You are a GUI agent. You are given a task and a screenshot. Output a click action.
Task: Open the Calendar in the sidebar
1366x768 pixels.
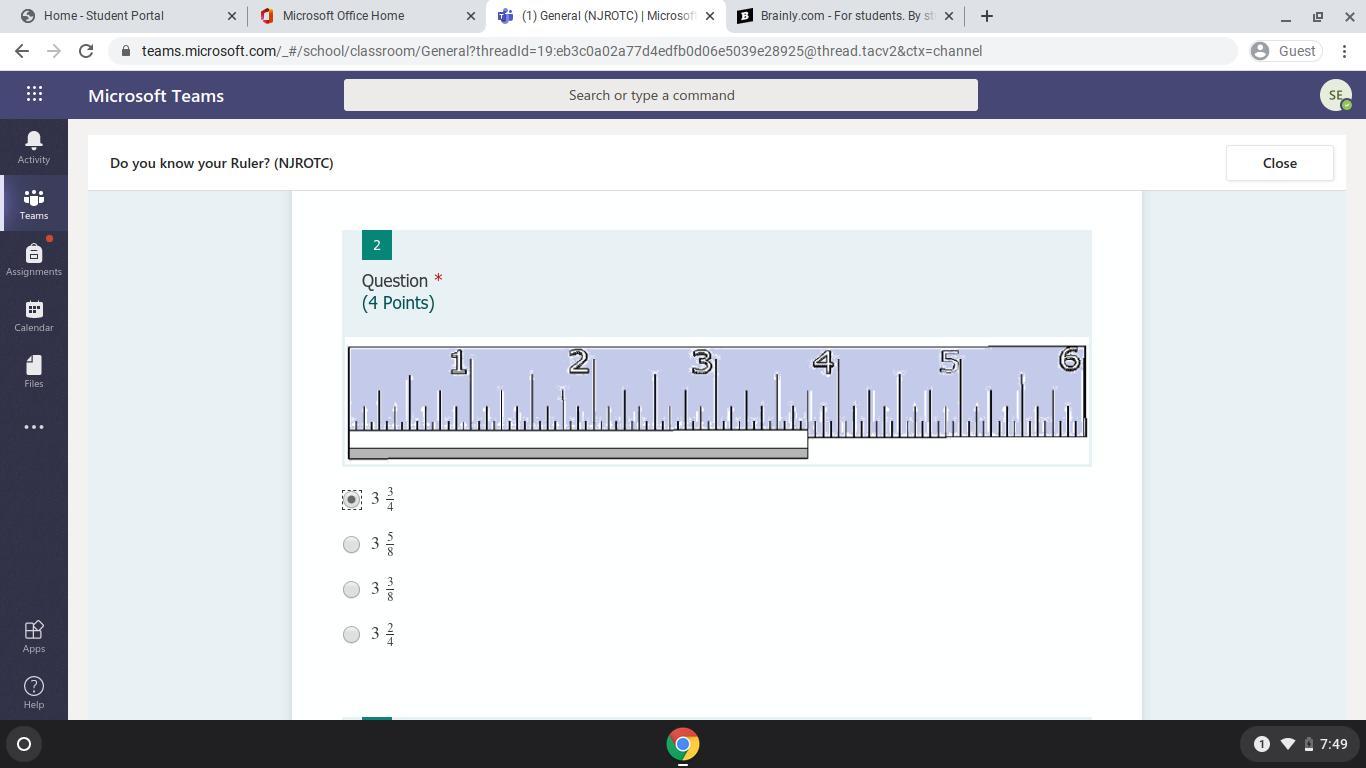pyautogui.click(x=34, y=315)
